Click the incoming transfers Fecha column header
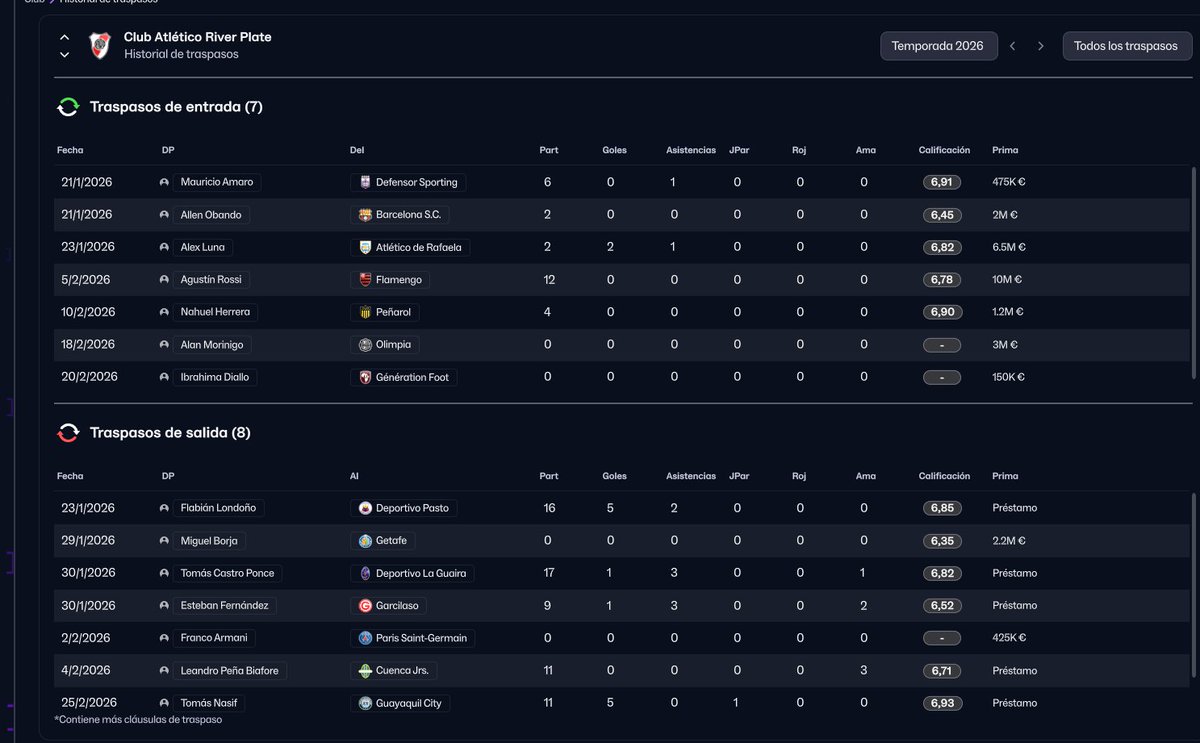This screenshot has width=1200, height=743. click(x=70, y=150)
